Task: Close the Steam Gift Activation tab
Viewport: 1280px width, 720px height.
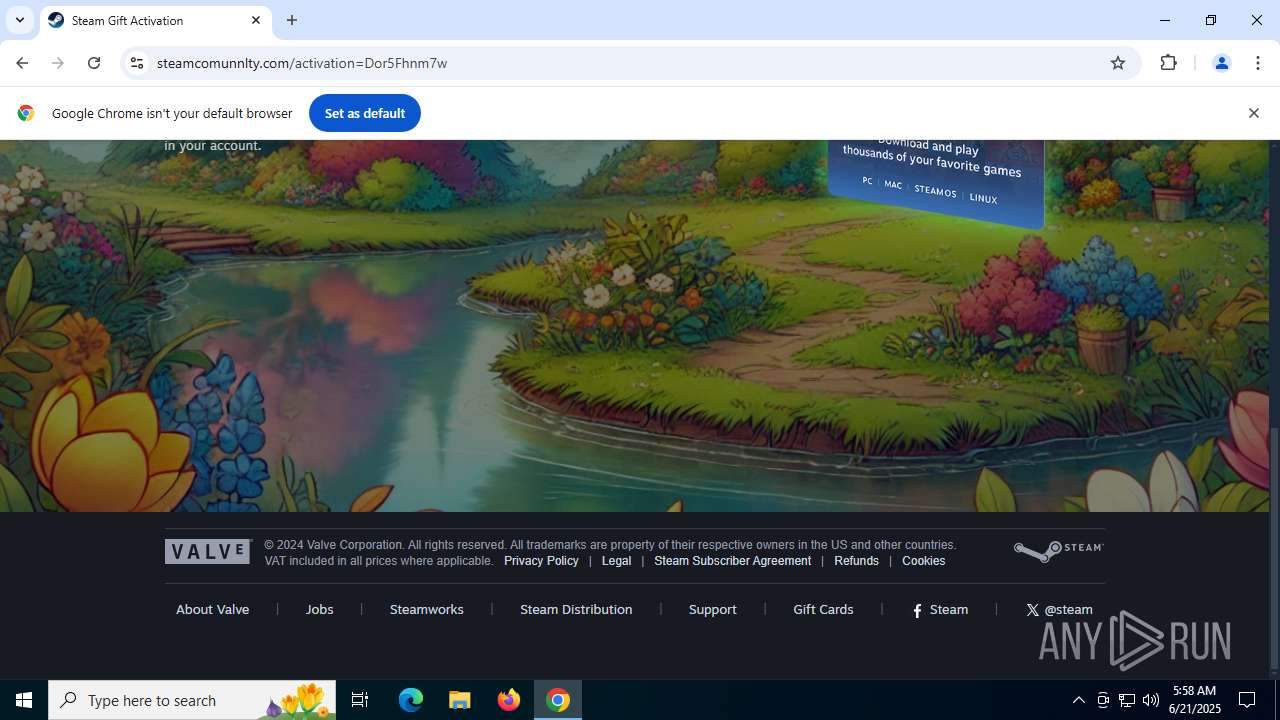Action: [x=256, y=20]
